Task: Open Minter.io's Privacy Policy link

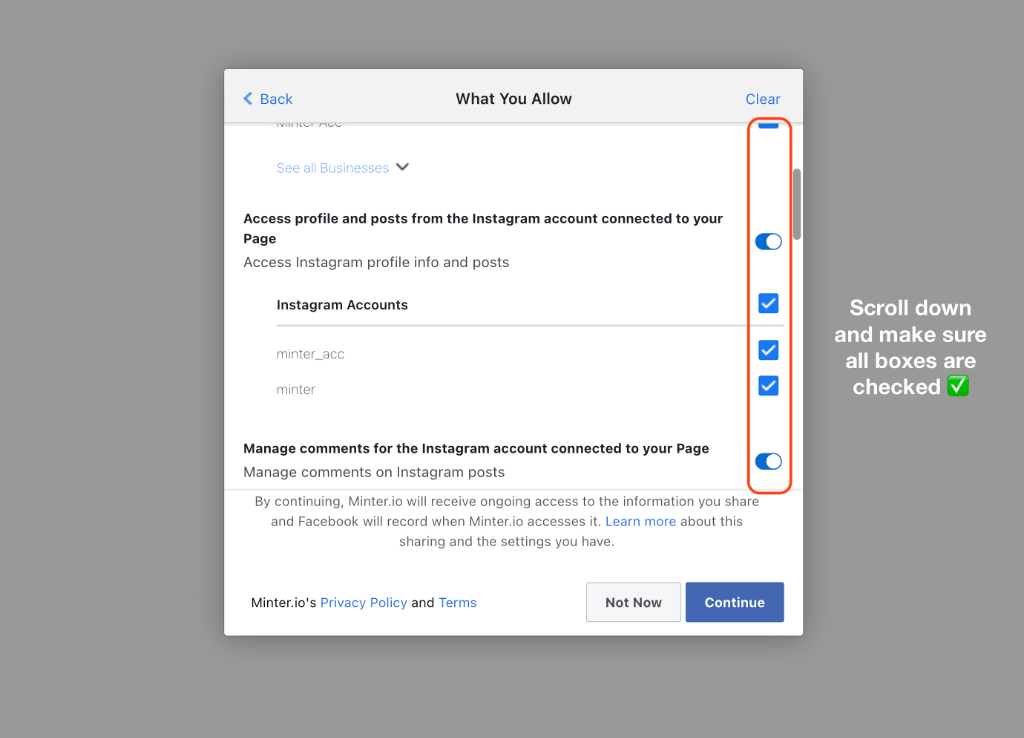Action: coord(364,603)
